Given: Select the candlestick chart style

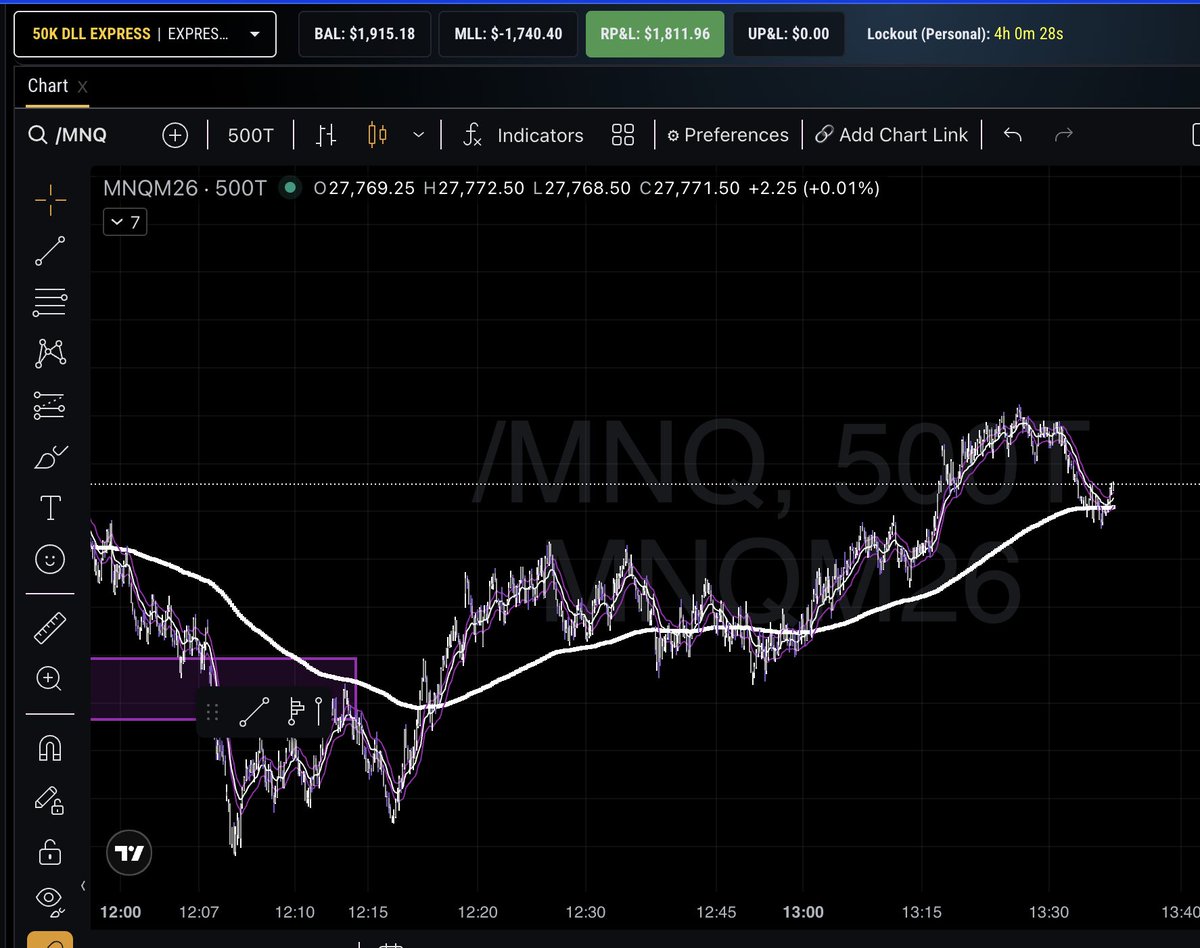Looking at the screenshot, I should pyautogui.click(x=377, y=135).
